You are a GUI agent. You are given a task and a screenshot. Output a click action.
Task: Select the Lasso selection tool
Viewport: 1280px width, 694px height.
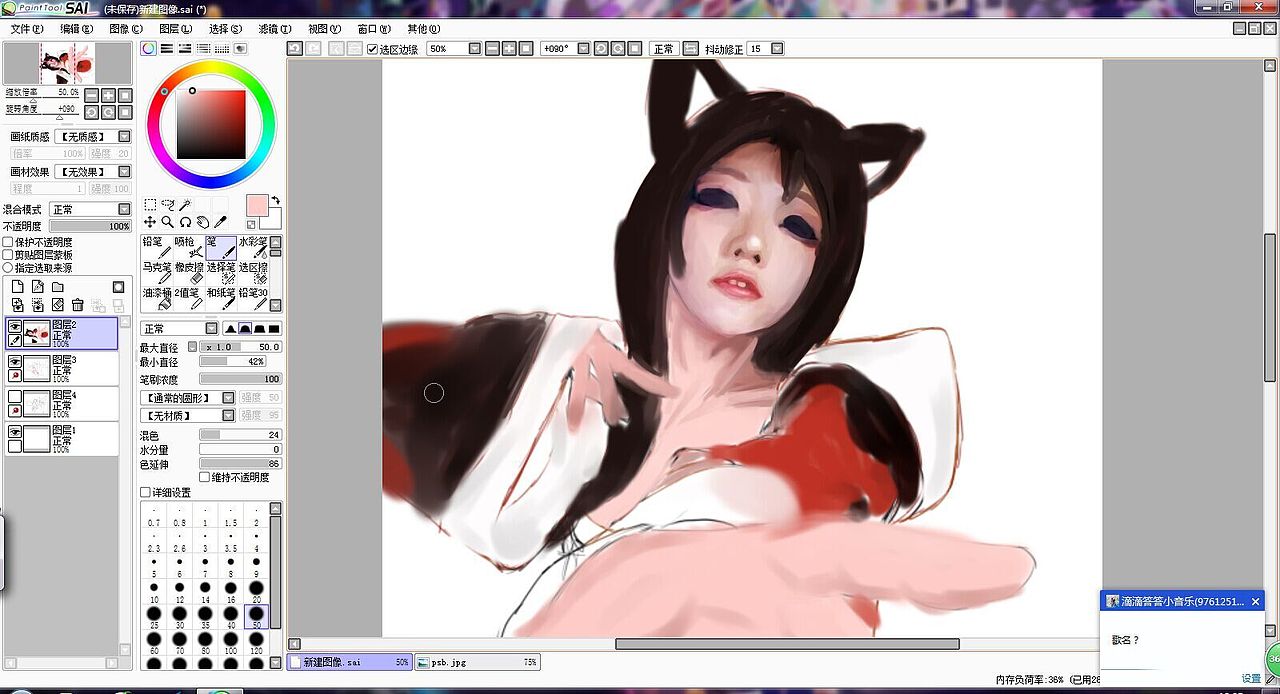click(167, 204)
